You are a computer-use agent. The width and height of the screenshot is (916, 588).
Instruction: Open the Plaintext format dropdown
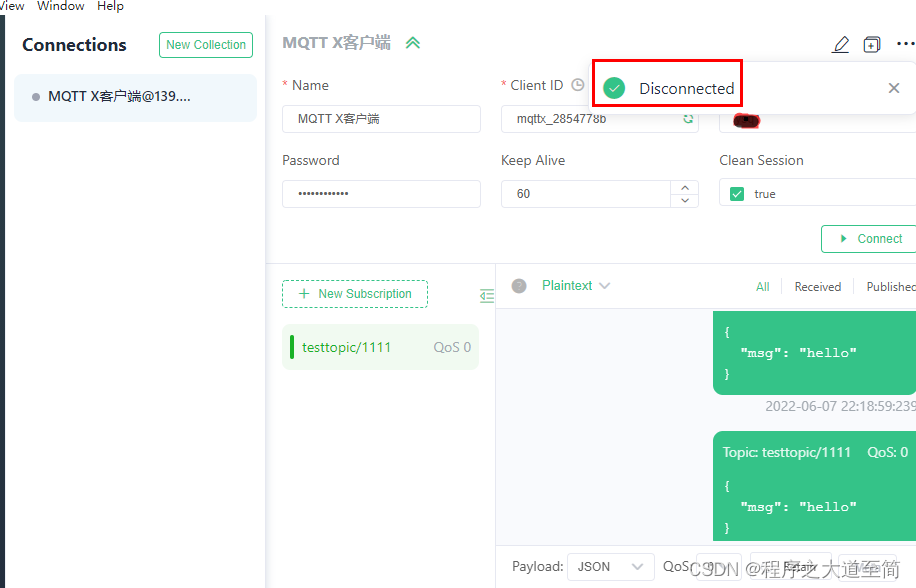[x=575, y=286]
